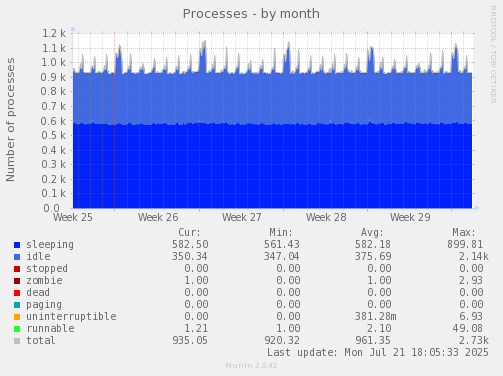Click the paging legend color swatch
Screen dimensions: 503x376
tap(17, 305)
